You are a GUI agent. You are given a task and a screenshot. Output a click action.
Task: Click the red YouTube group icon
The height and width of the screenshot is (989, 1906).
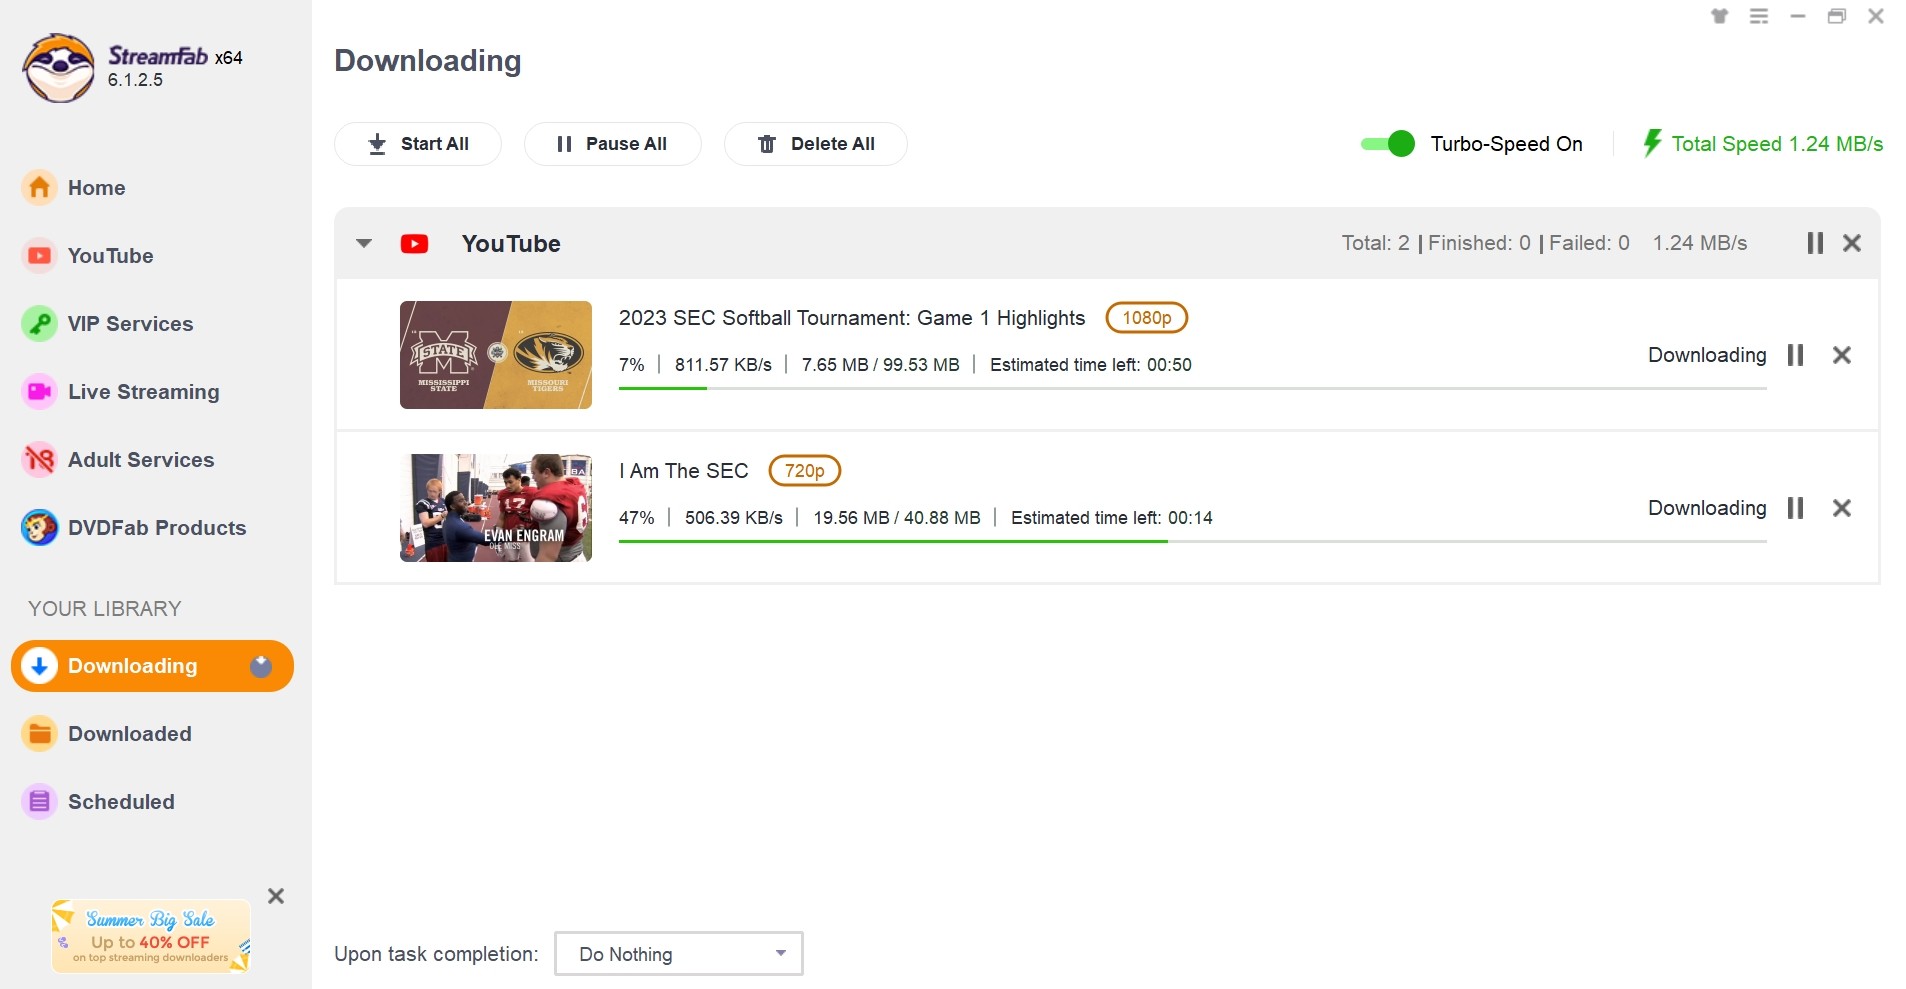414,244
